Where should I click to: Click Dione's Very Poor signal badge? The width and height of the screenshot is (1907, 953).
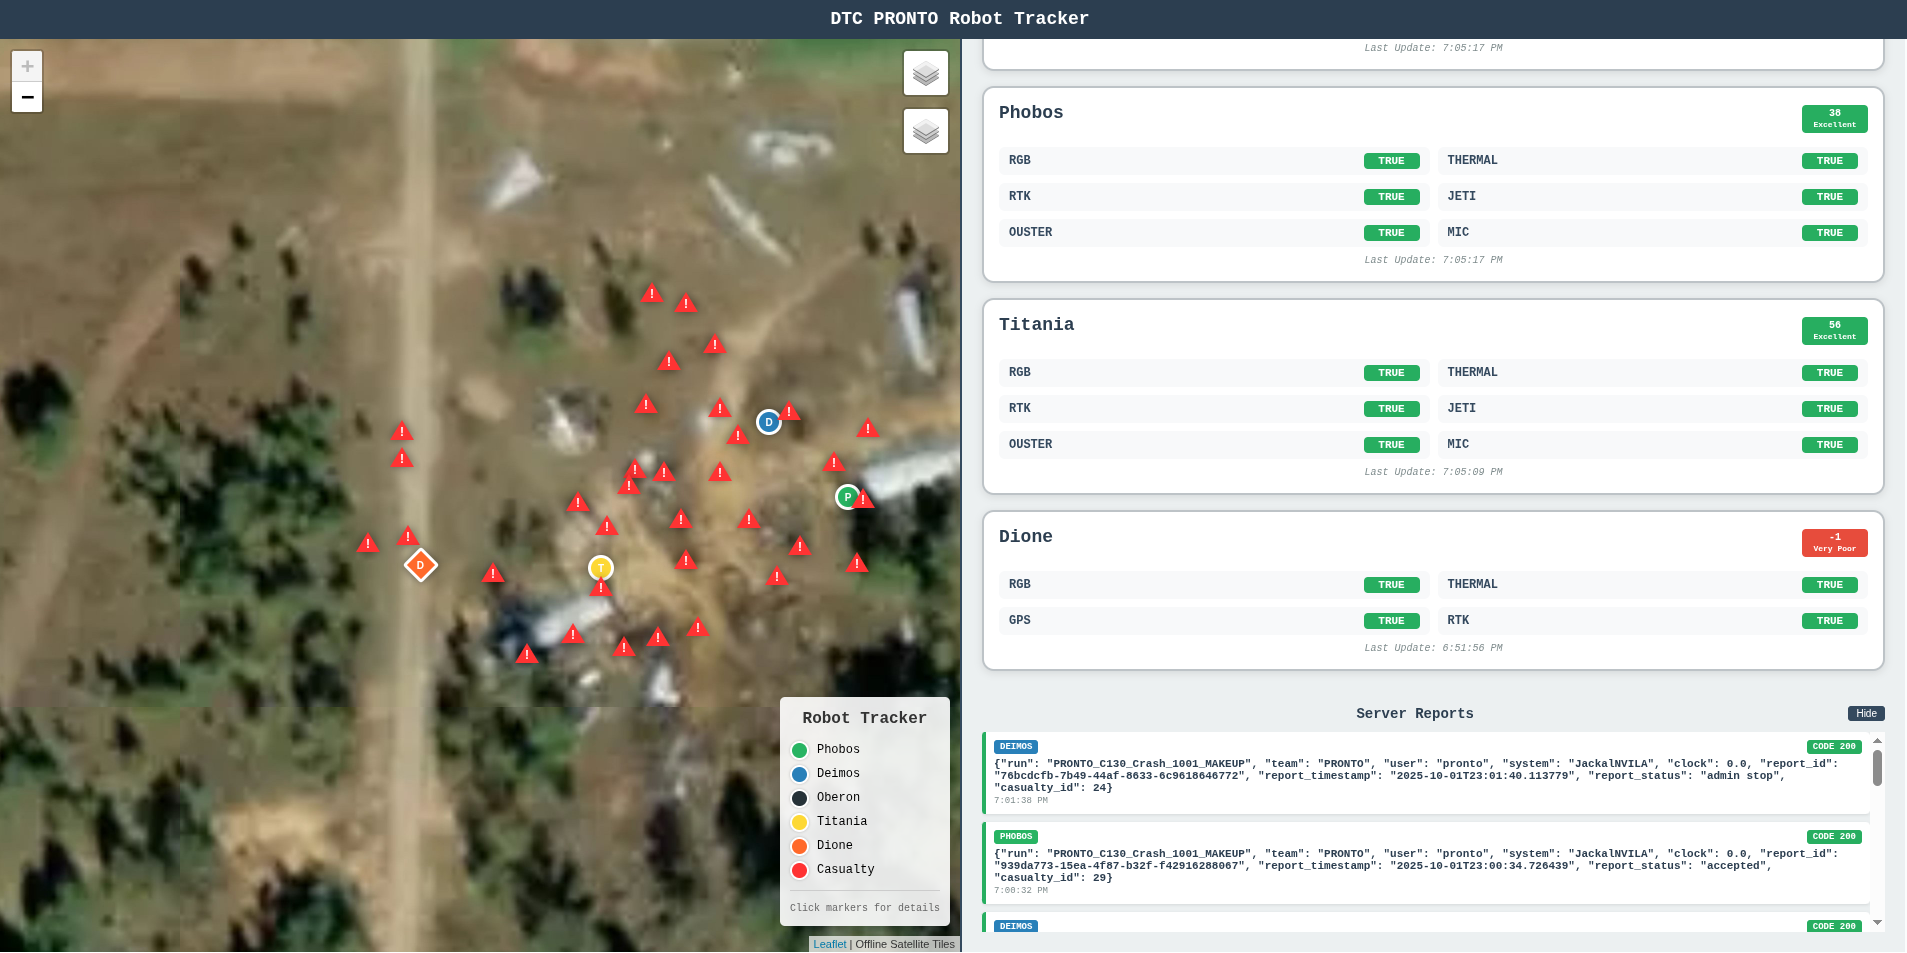tap(1834, 542)
